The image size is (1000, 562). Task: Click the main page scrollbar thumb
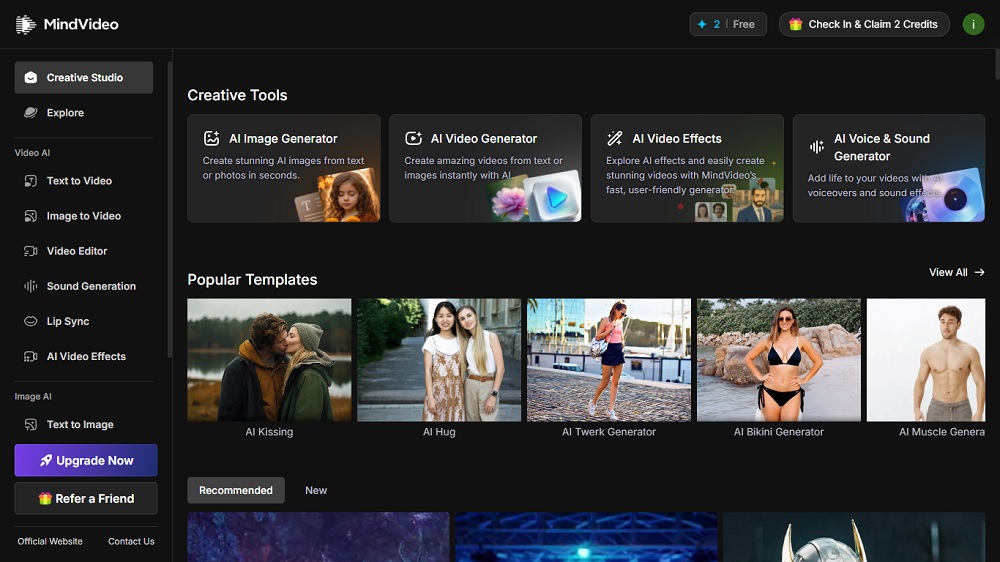pyautogui.click(x=997, y=64)
